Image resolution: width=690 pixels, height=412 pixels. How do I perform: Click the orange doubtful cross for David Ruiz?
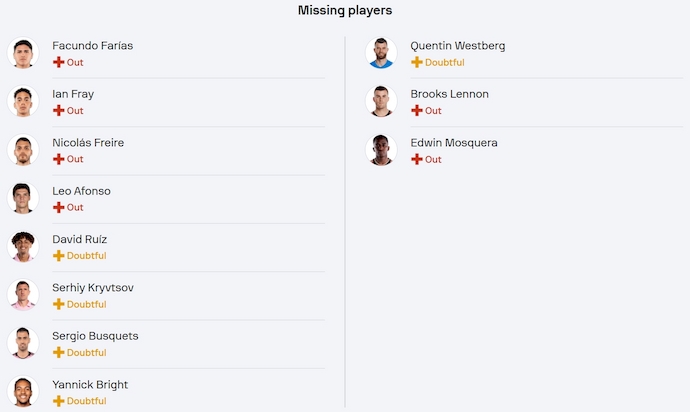coord(58,256)
